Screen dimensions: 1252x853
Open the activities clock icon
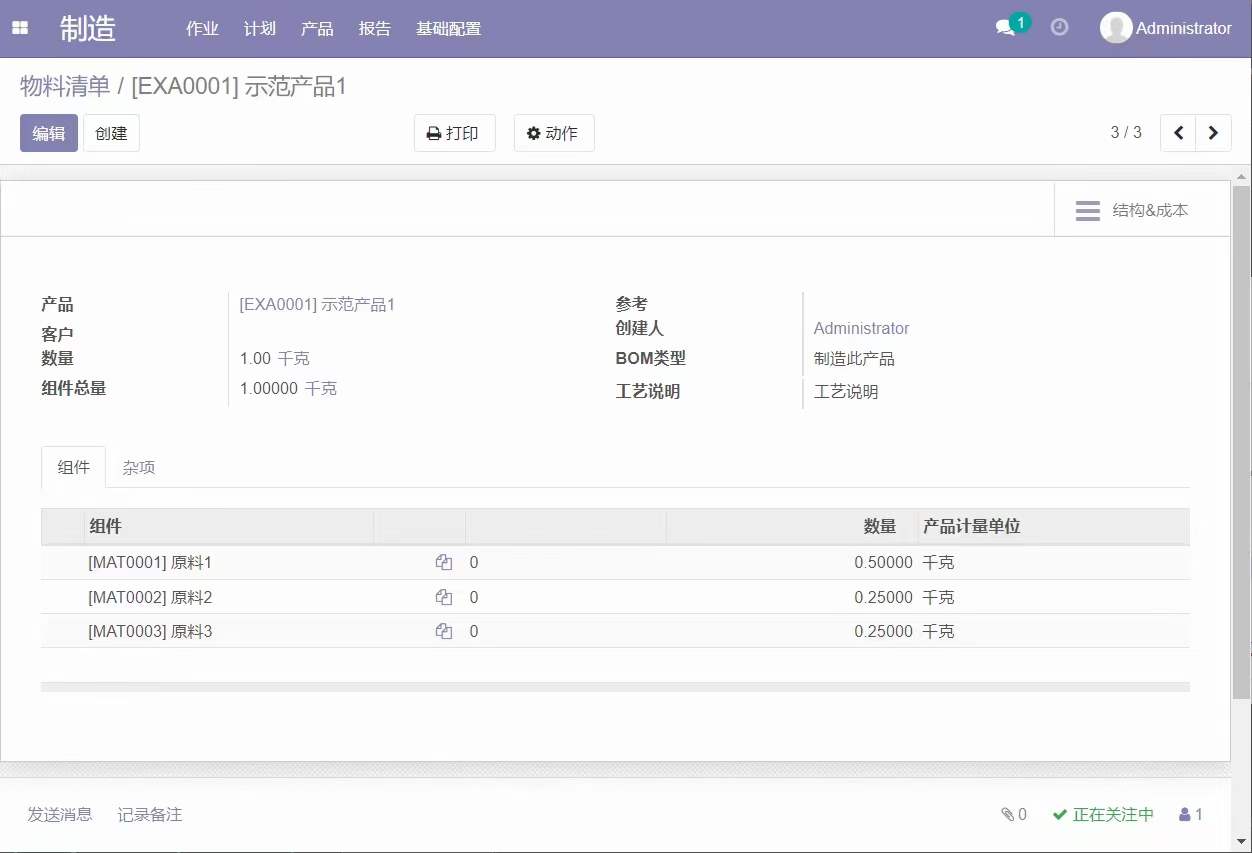pyautogui.click(x=1059, y=28)
